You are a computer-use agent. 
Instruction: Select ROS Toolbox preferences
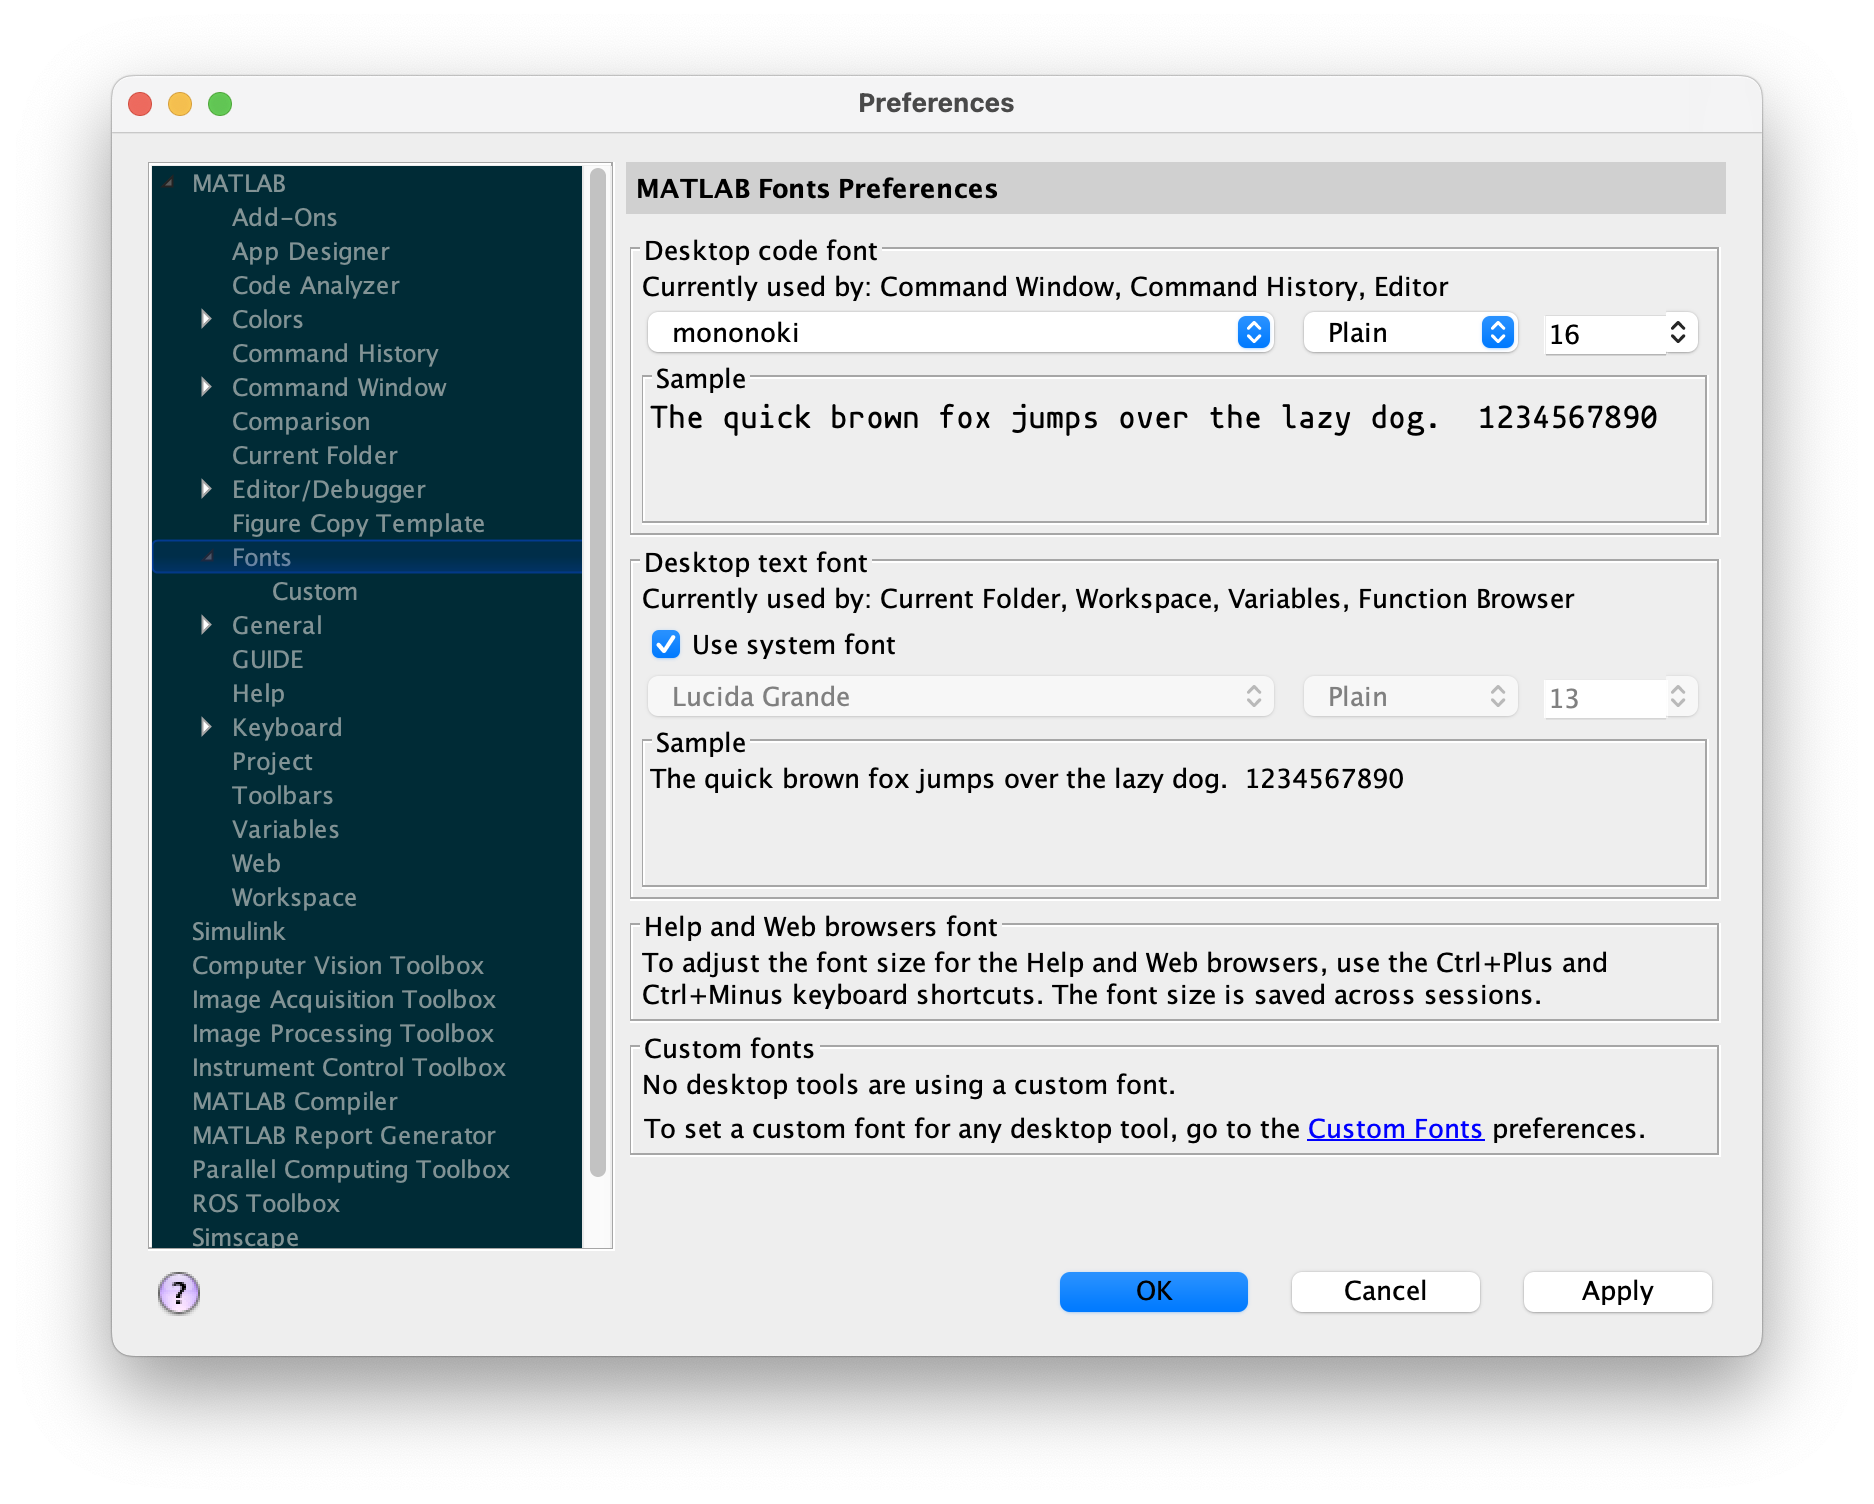[265, 1203]
